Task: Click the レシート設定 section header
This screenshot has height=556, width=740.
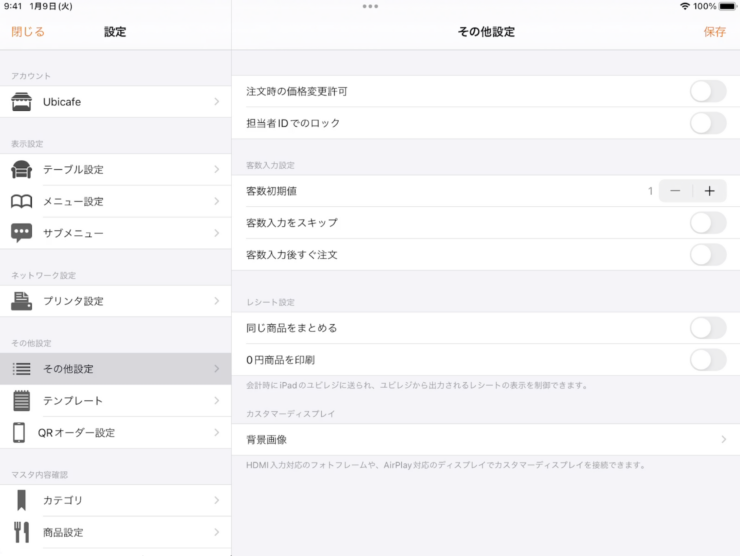Action: (270, 302)
